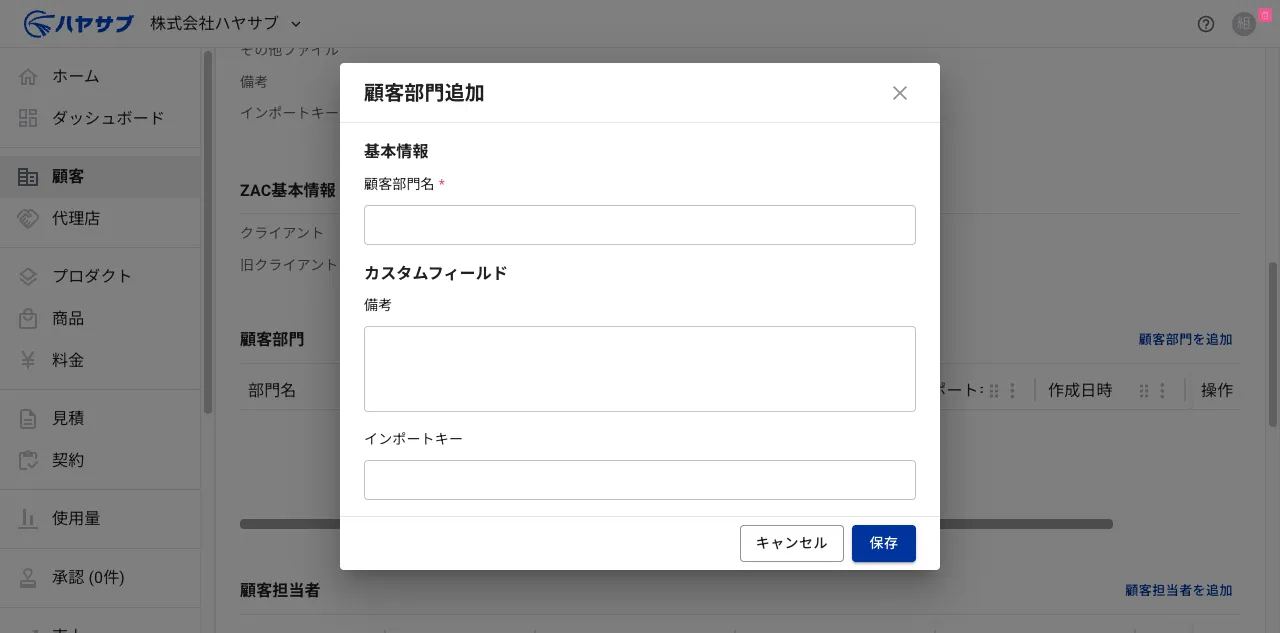The image size is (1280, 633).
Task: Open 承認 (0件) in the sidebar
Action: click(100, 577)
